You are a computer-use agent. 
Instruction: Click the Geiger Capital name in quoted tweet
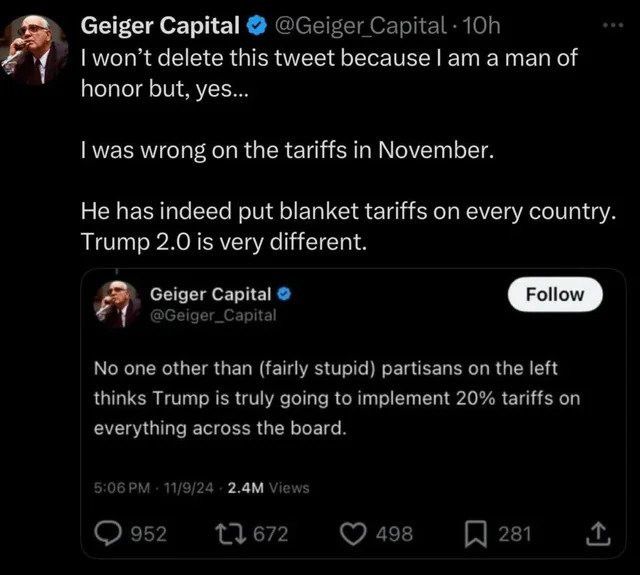(210, 294)
